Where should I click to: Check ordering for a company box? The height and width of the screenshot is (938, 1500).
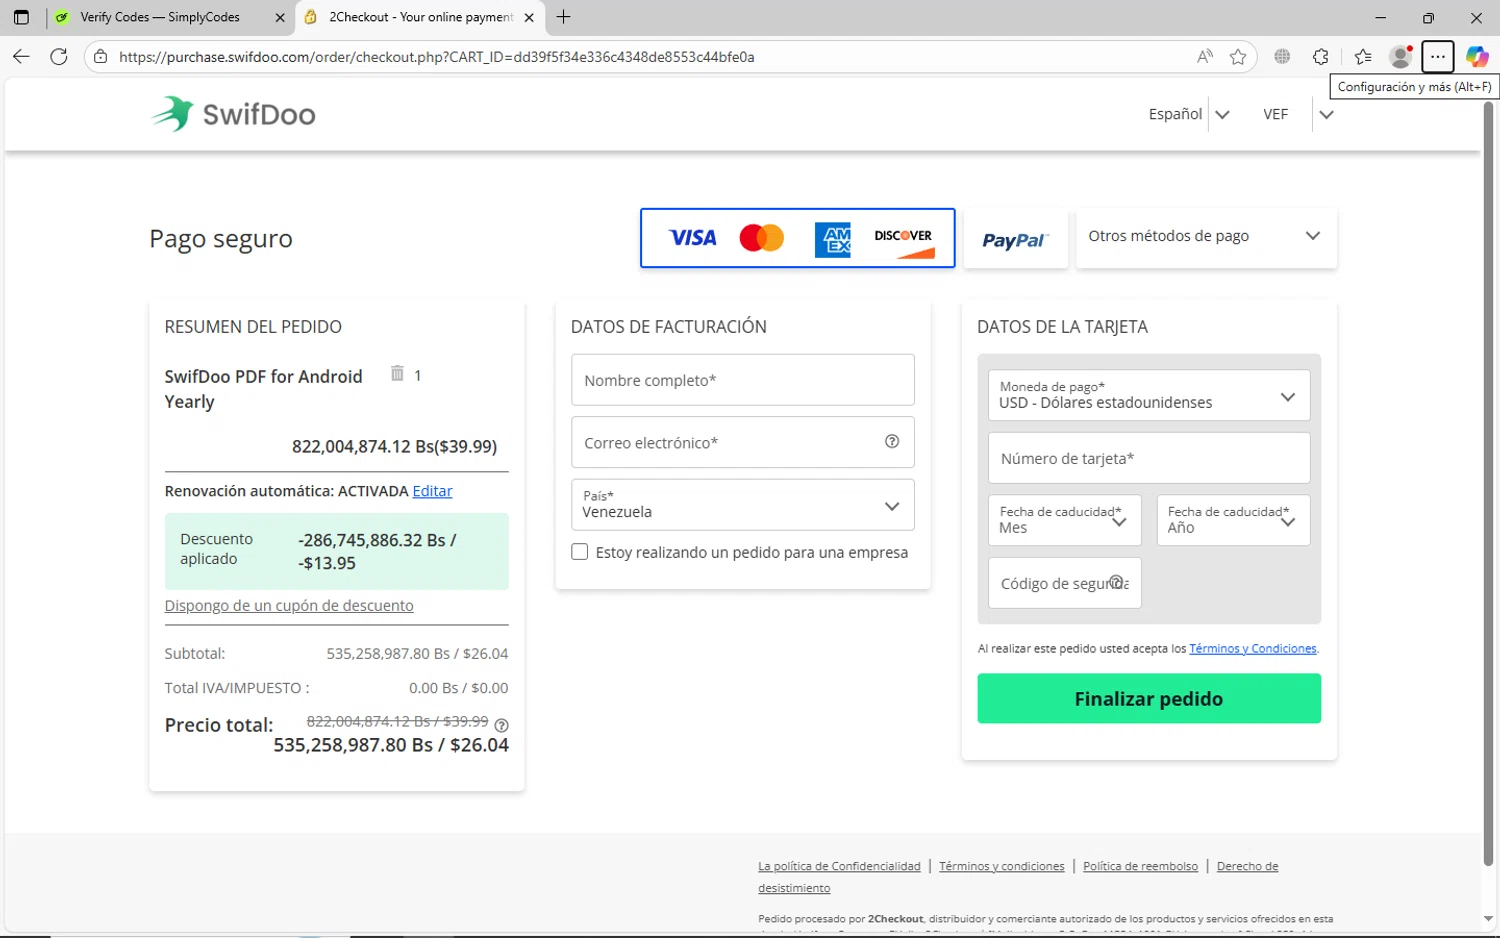(x=579, y=552)
